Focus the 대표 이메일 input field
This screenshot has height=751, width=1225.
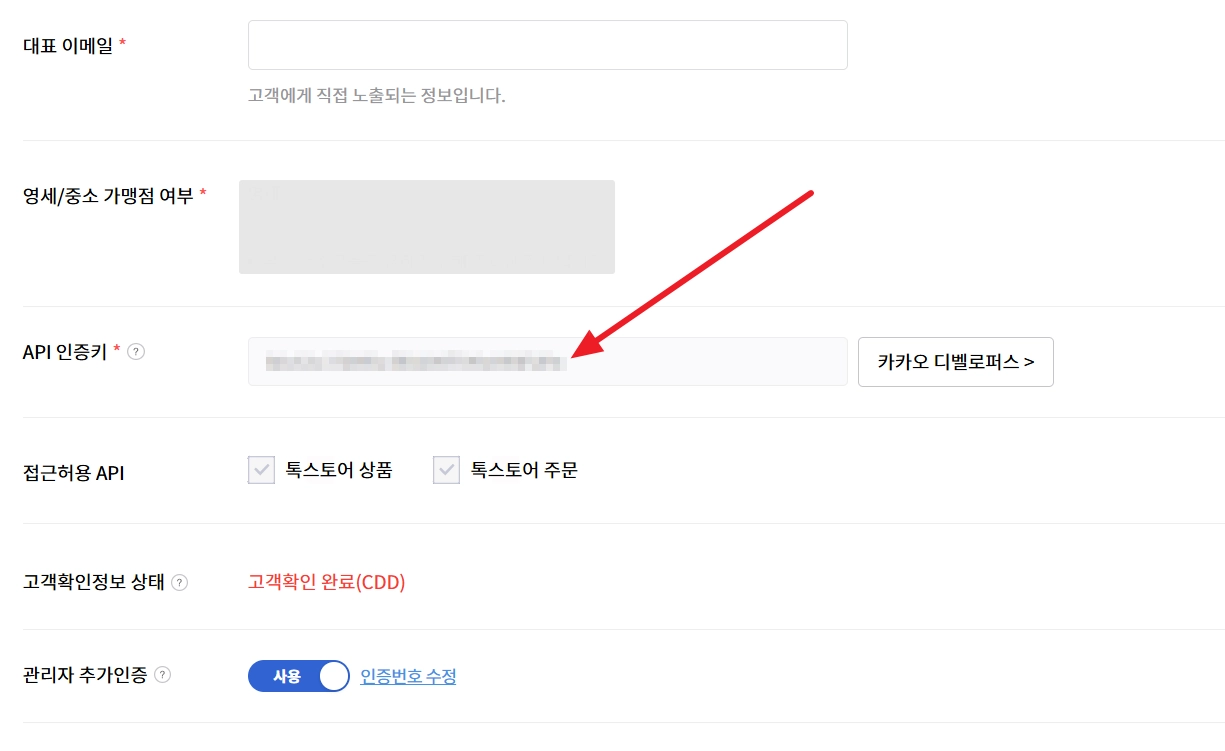pos(547,45)
